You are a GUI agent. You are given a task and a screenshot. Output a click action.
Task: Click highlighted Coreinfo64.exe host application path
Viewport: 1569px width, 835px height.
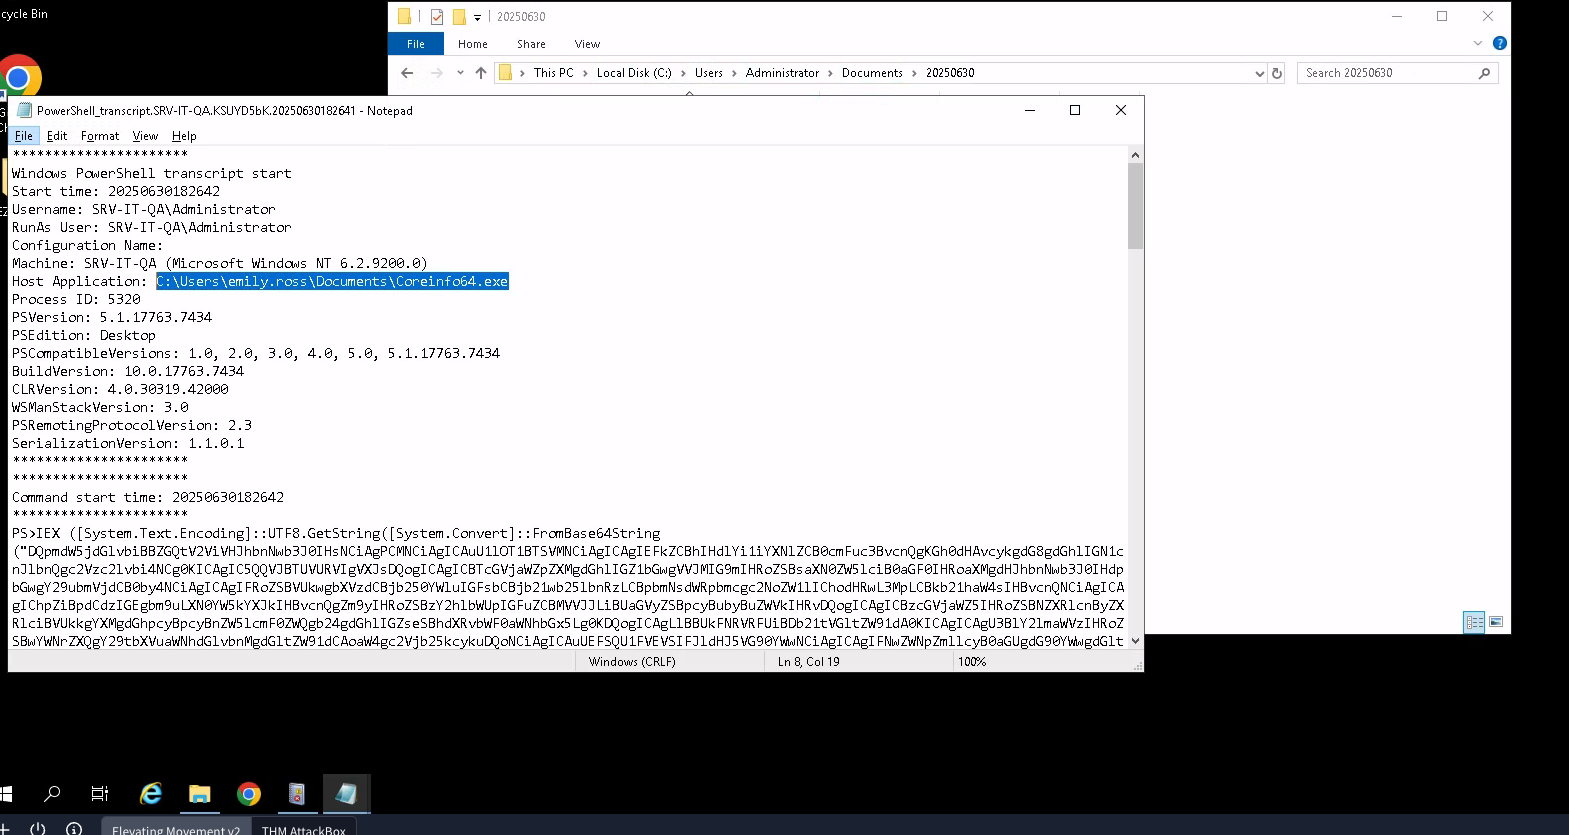pyautogui.click(x=332, y=281)
